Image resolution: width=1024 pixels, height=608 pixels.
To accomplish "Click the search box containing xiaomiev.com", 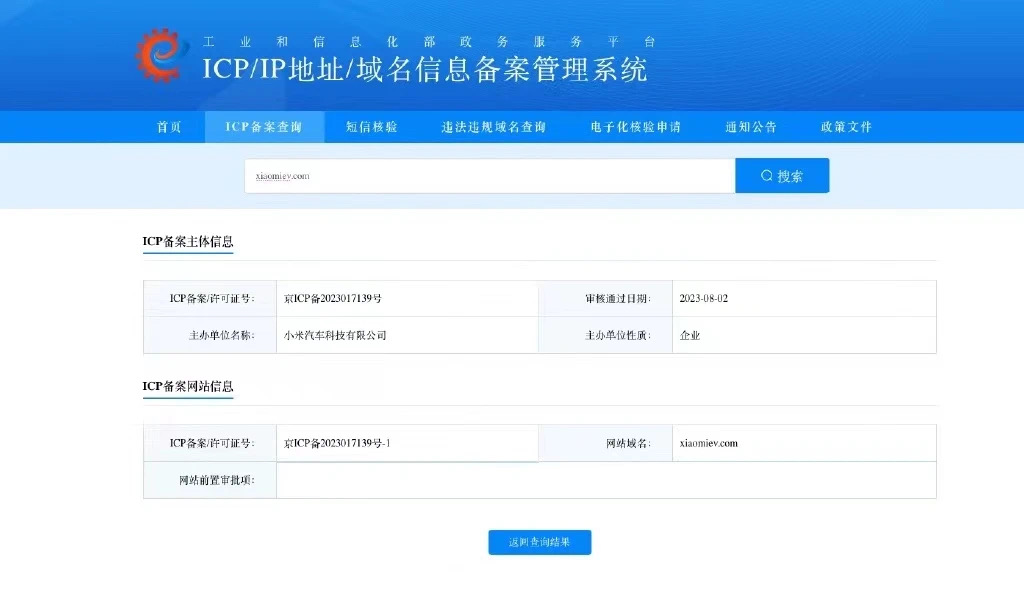I will [x=489, y=176].
